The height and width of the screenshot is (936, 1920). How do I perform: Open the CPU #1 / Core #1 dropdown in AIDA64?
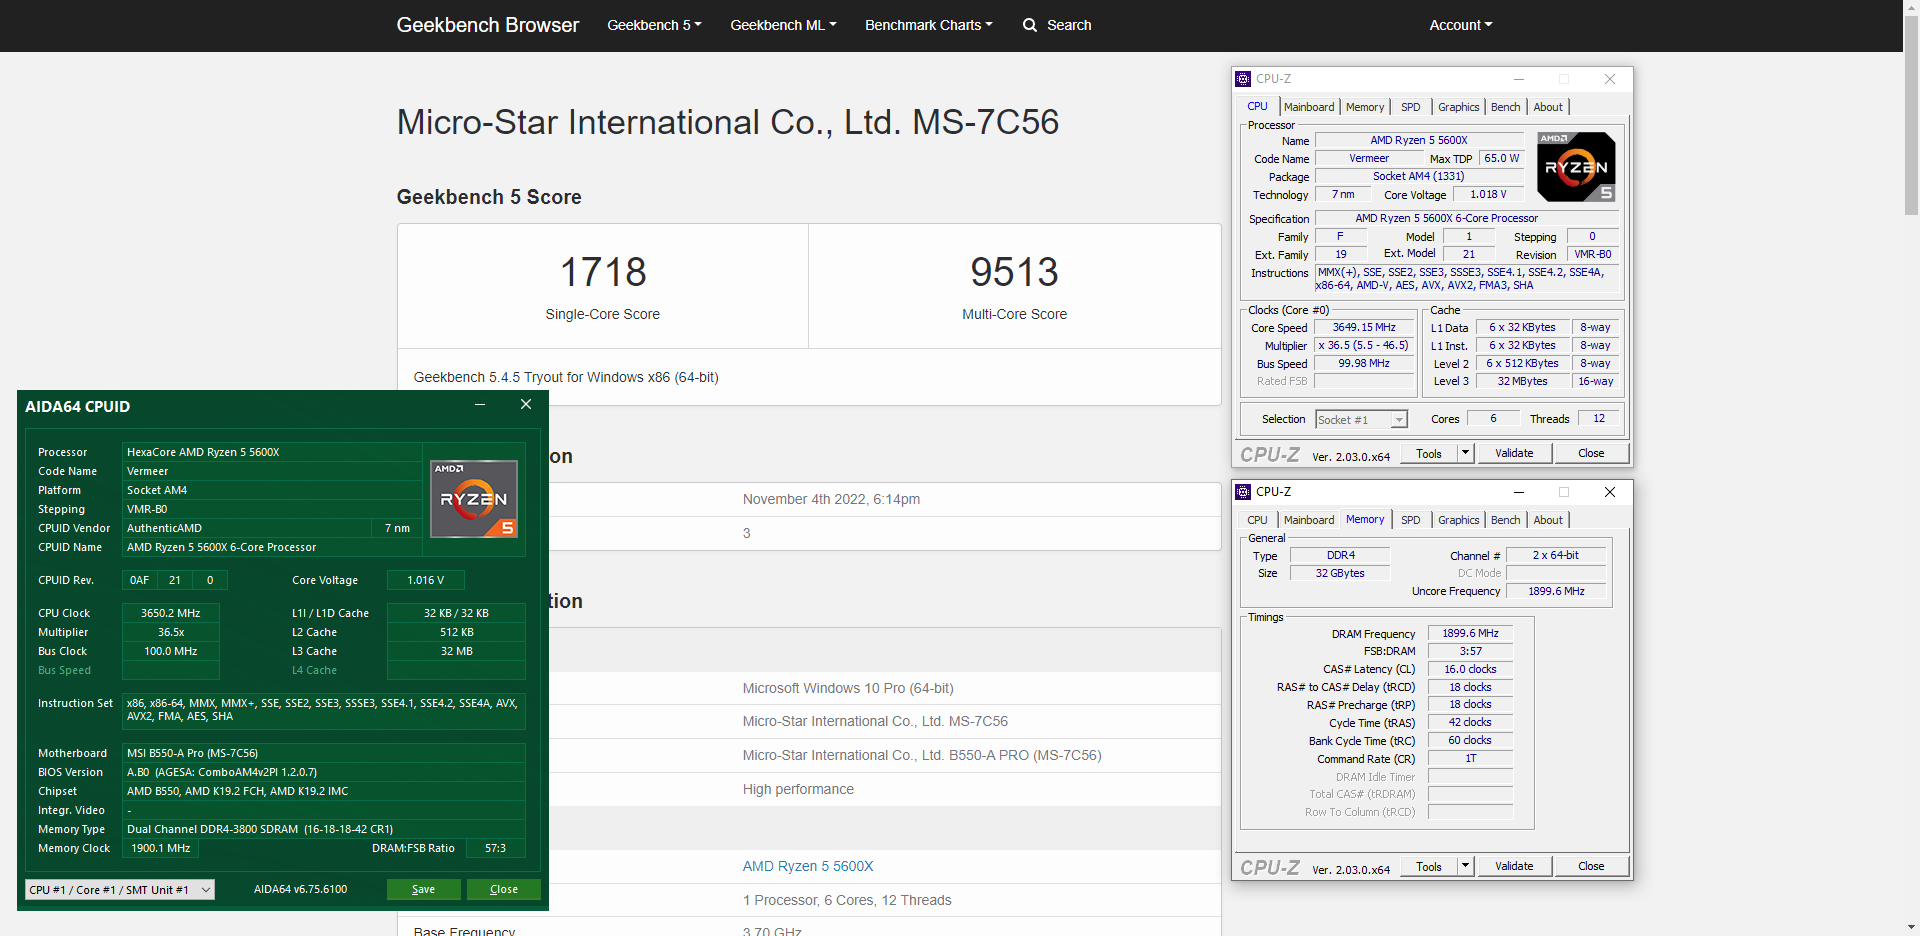tap(120, 890)
